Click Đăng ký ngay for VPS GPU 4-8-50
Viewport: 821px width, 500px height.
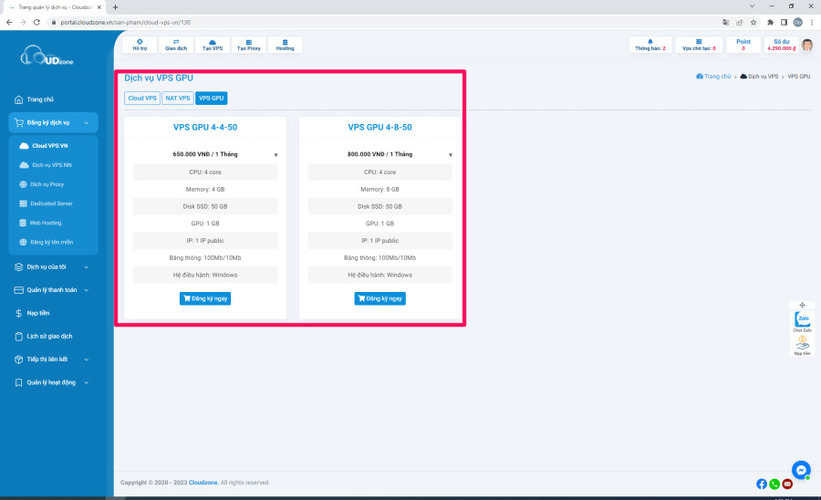[380, 298]
